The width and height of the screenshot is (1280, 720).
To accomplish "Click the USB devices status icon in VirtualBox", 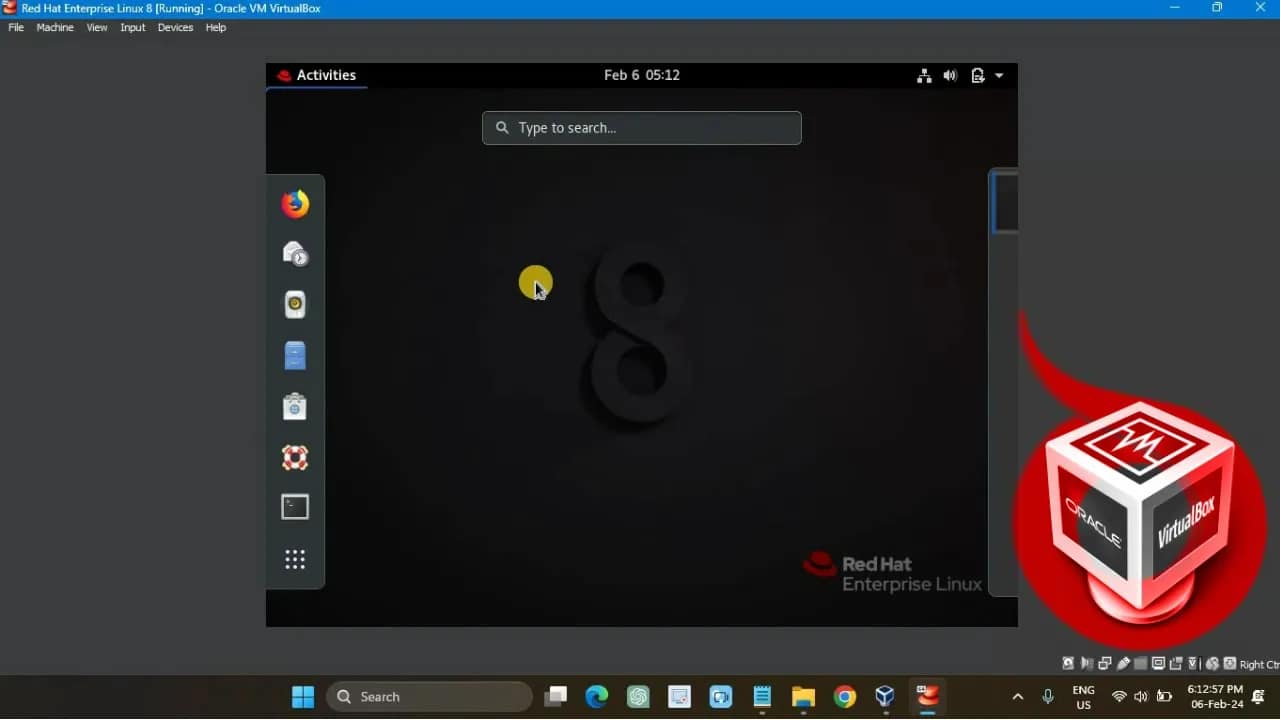I will click(x=1124, y=663).
